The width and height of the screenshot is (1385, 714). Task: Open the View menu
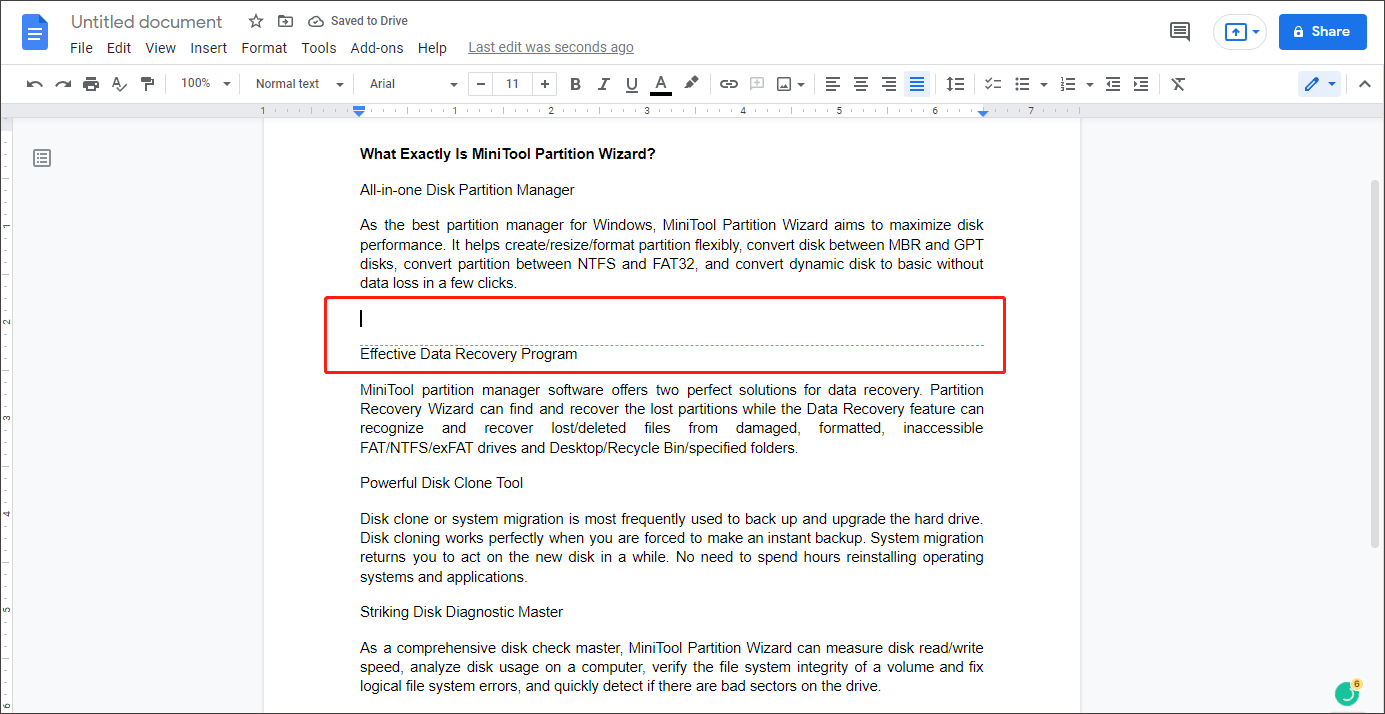point(160,48)
